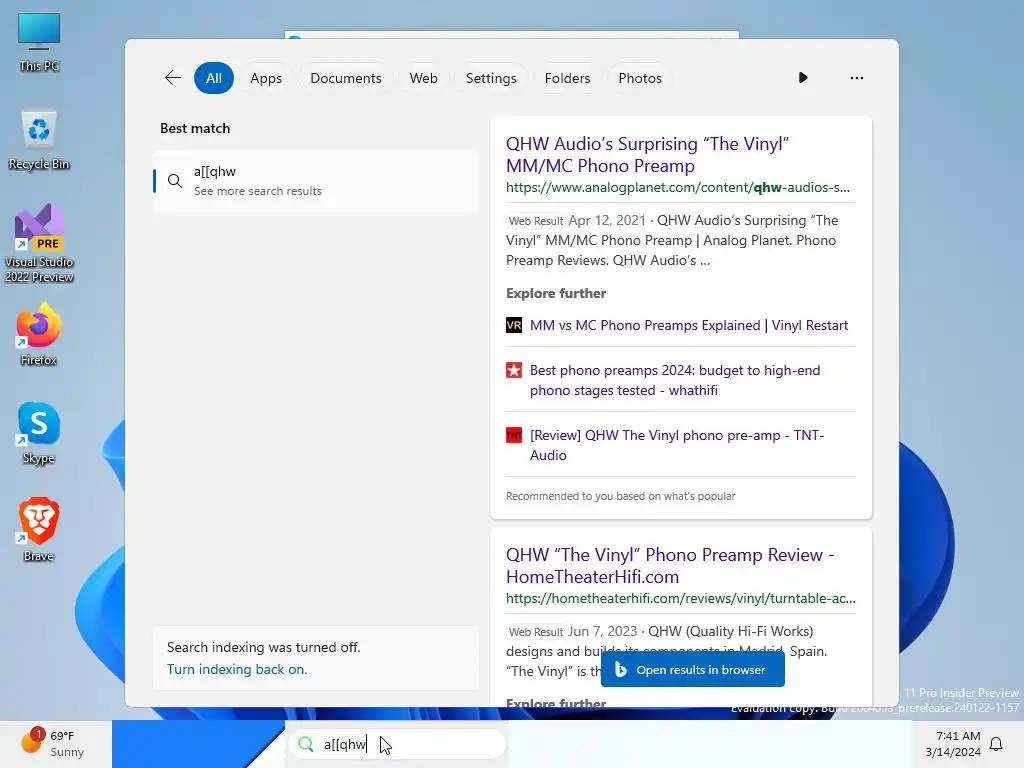
Task: Switch to the Photos filter tab
Action: (x=639, y=78)
